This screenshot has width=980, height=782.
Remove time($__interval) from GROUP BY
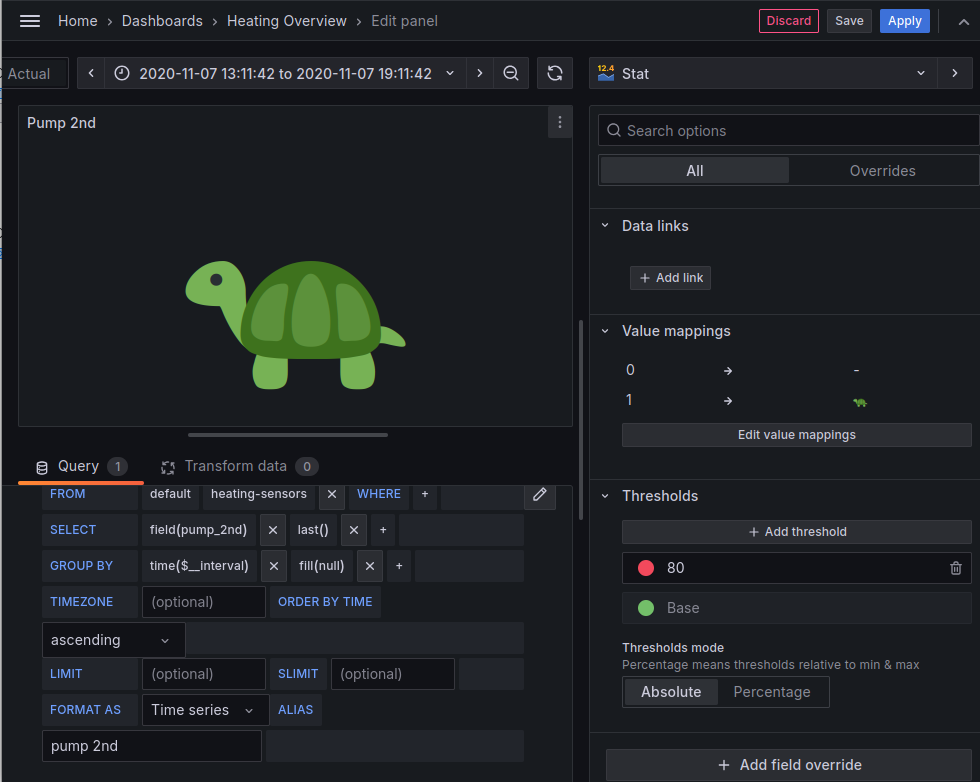pyautogui.click(x=274, y=566)
